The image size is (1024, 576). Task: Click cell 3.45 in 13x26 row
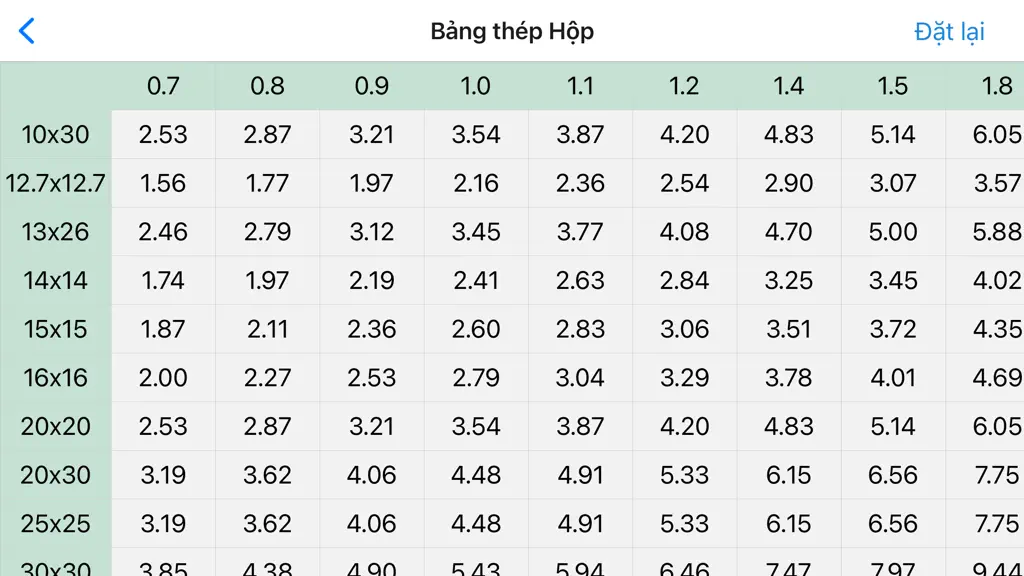[476, 232]
